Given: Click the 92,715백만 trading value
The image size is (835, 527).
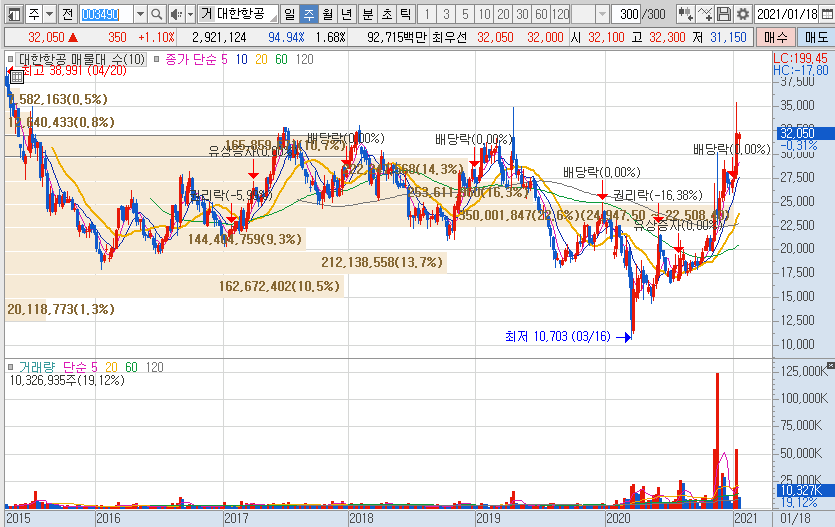Looking at the screenshot, I should coord(397,37).
